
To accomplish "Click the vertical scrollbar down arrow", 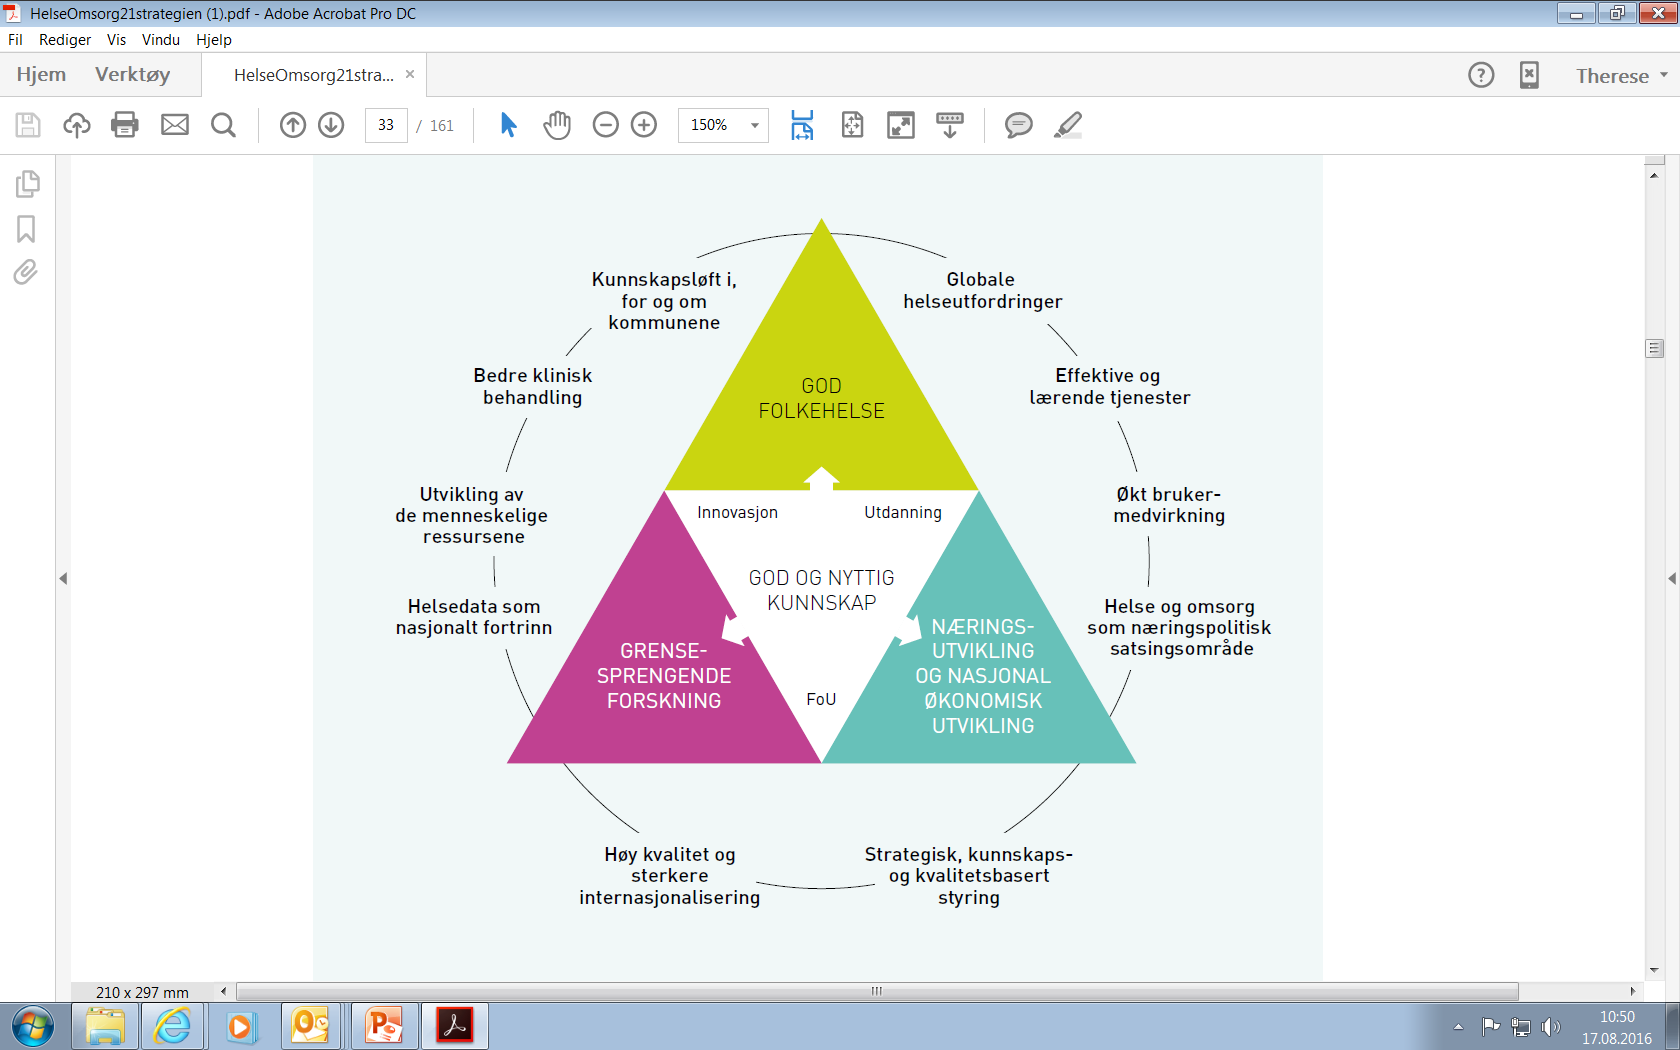I will [x=1654, y=970].
